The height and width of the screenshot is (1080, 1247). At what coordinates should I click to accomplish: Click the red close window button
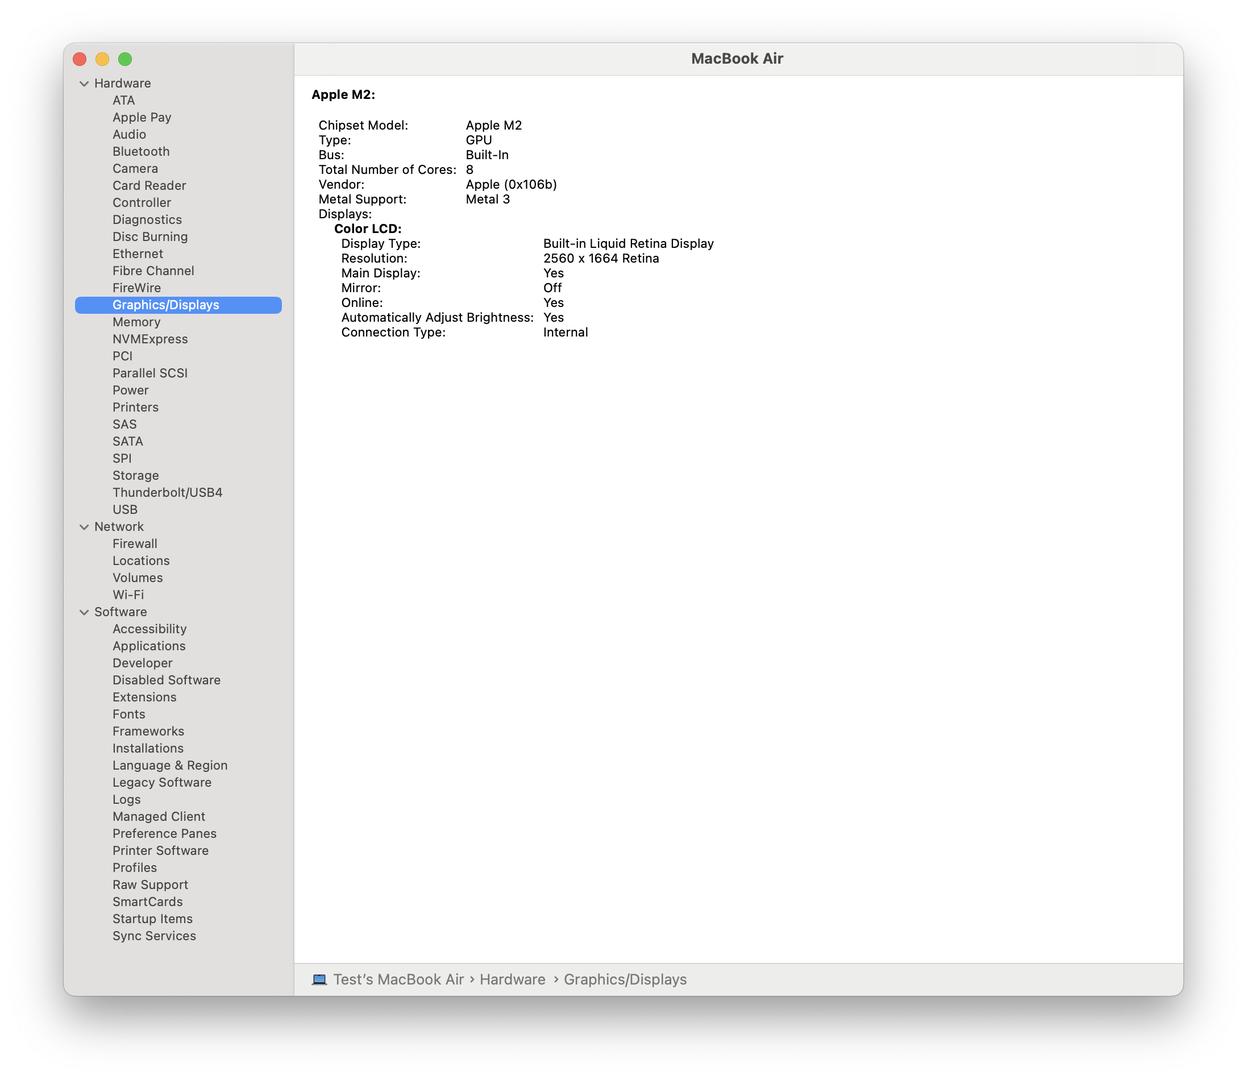[x=80, y=59]
